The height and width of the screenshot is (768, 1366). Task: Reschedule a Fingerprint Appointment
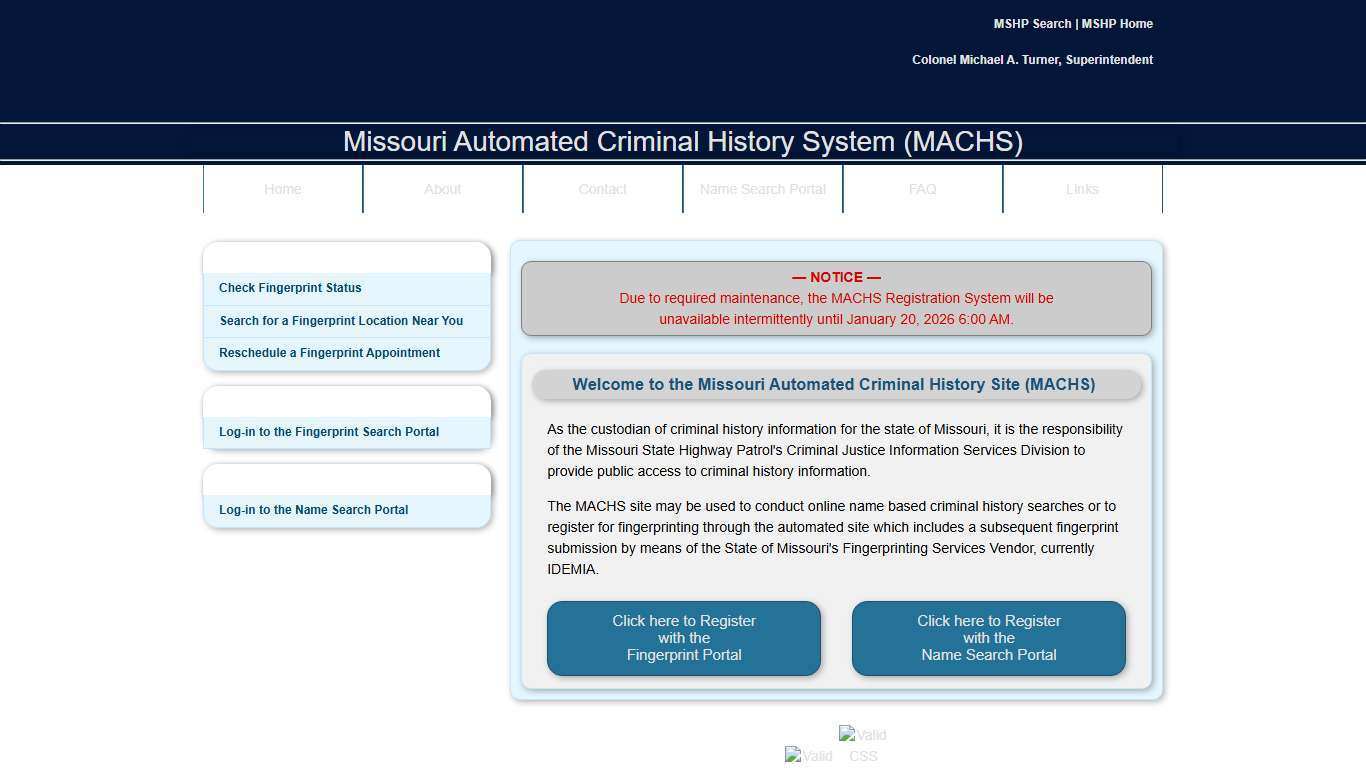pos(329,352)
